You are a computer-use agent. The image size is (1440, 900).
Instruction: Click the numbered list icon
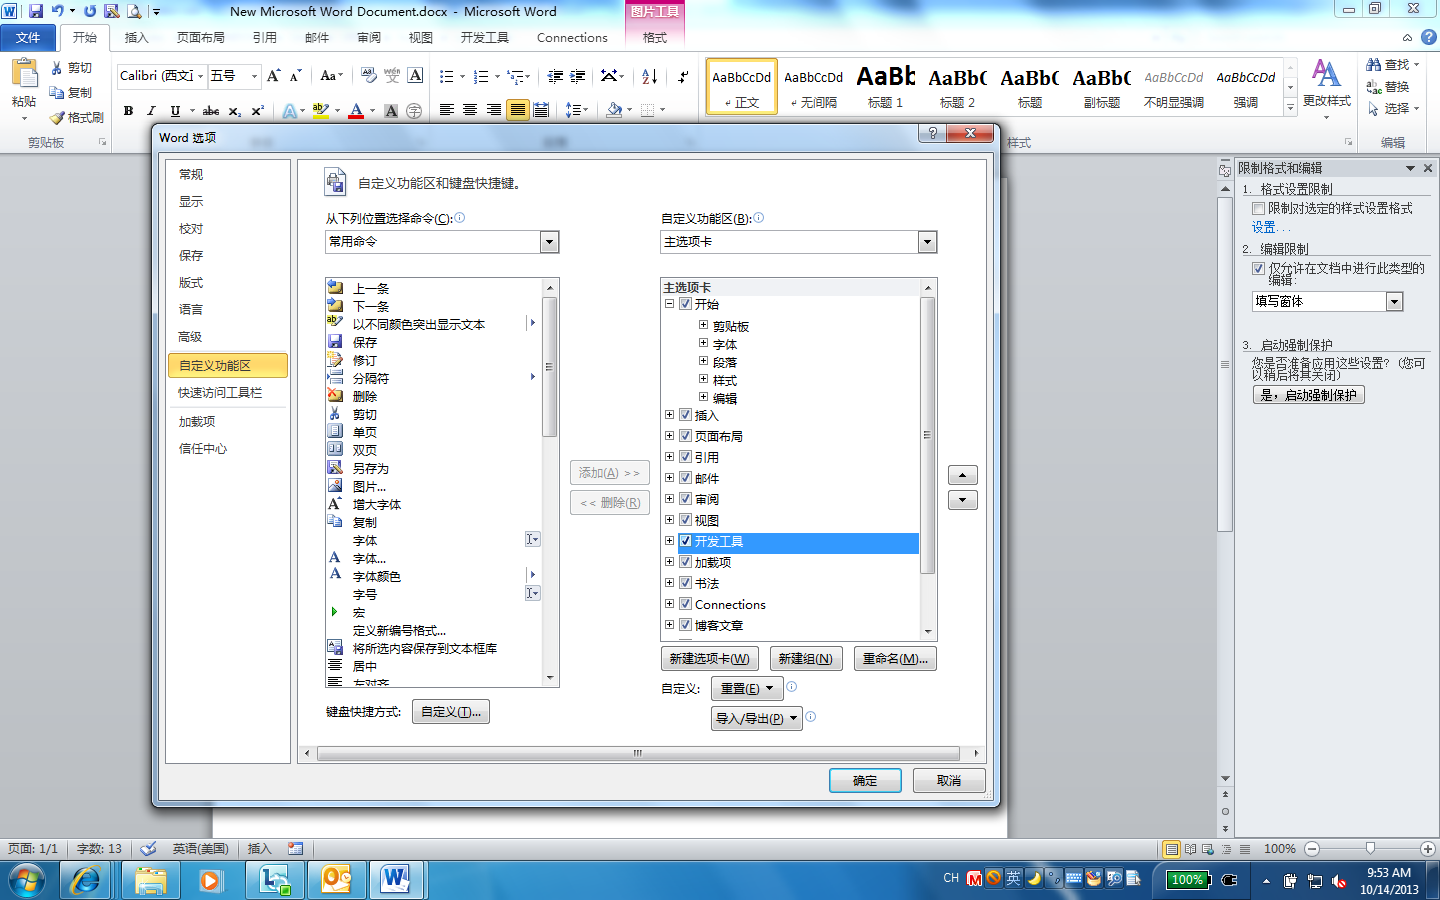tap(481, 76)
